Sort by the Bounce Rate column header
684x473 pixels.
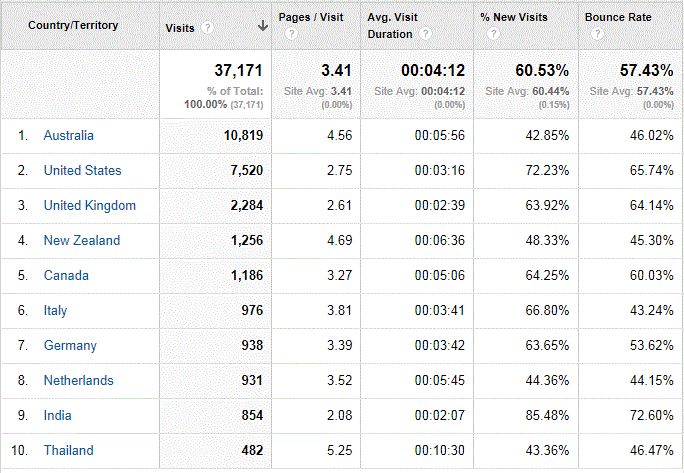[x=620, y=17]
